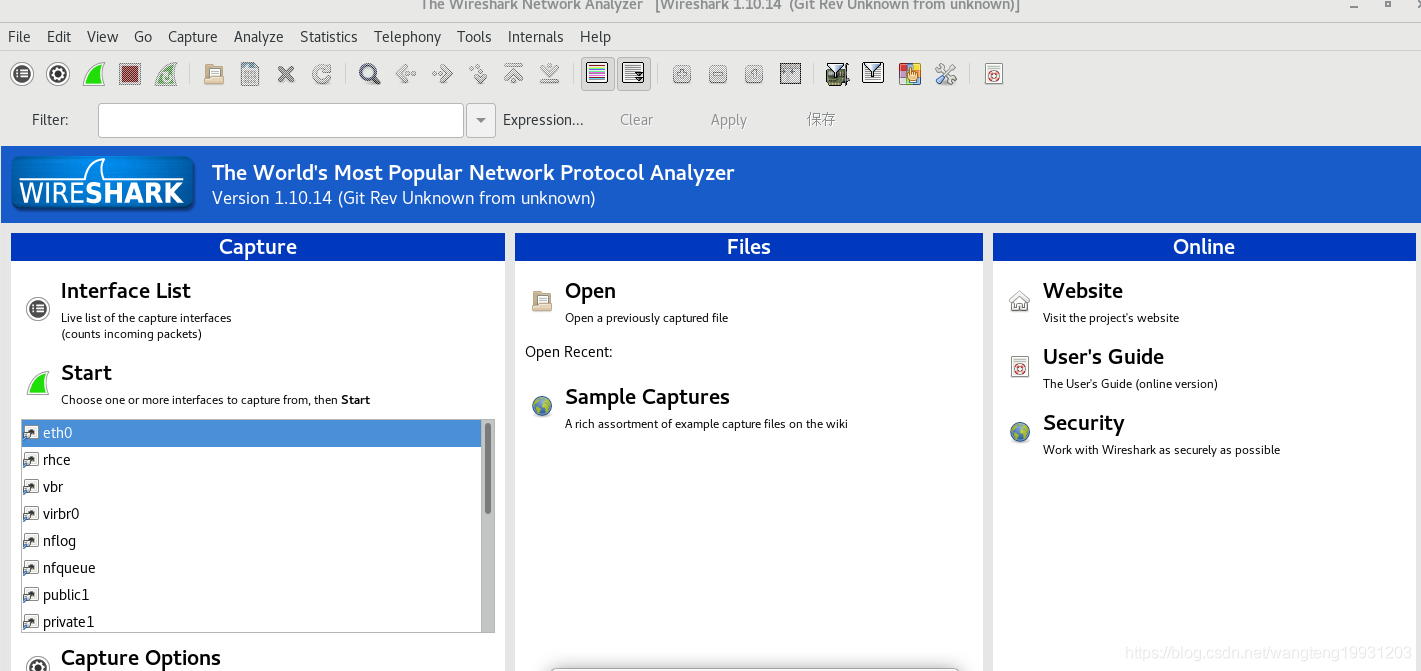Clear the display filter
Viewport: 1421px width, 671px height.
[636, 120]
